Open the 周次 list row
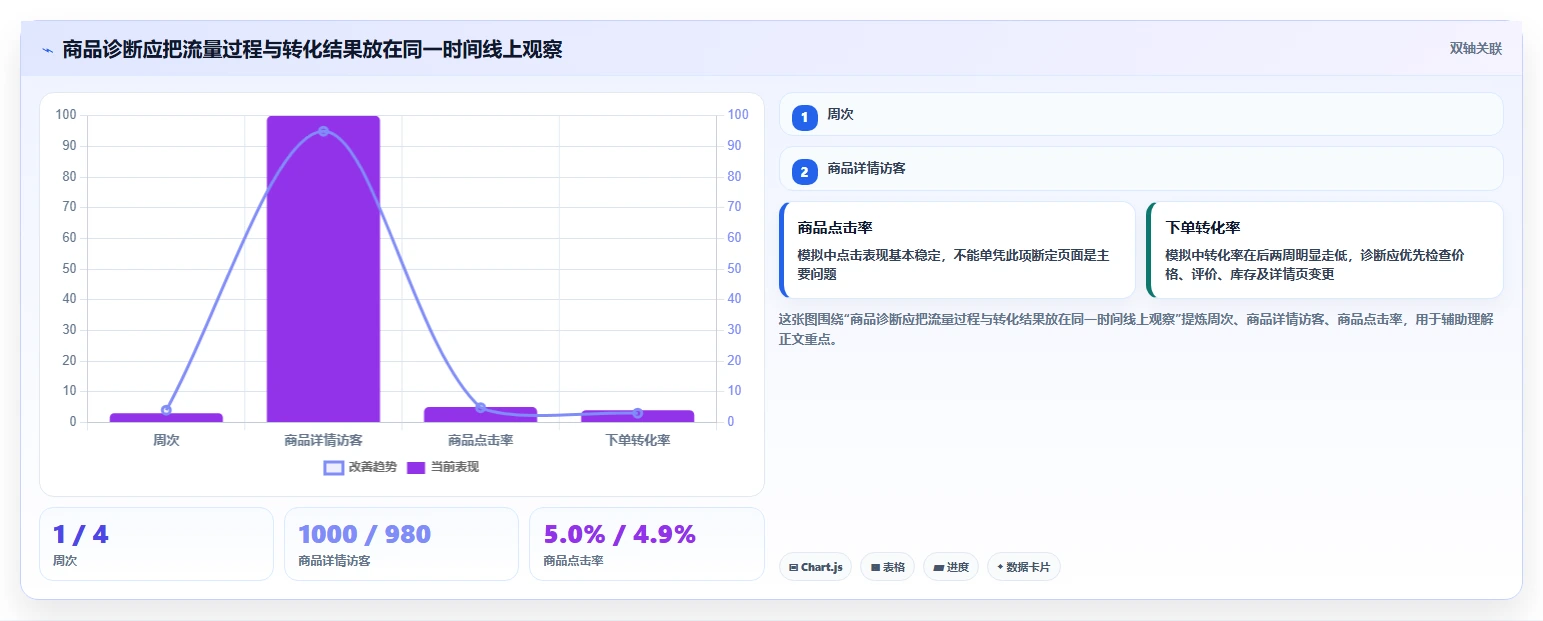This screenshot has width=1543, height=621. [1141, 114]
